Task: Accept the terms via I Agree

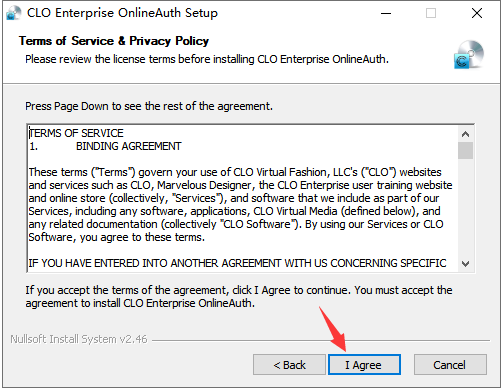Action: (364, 365)
